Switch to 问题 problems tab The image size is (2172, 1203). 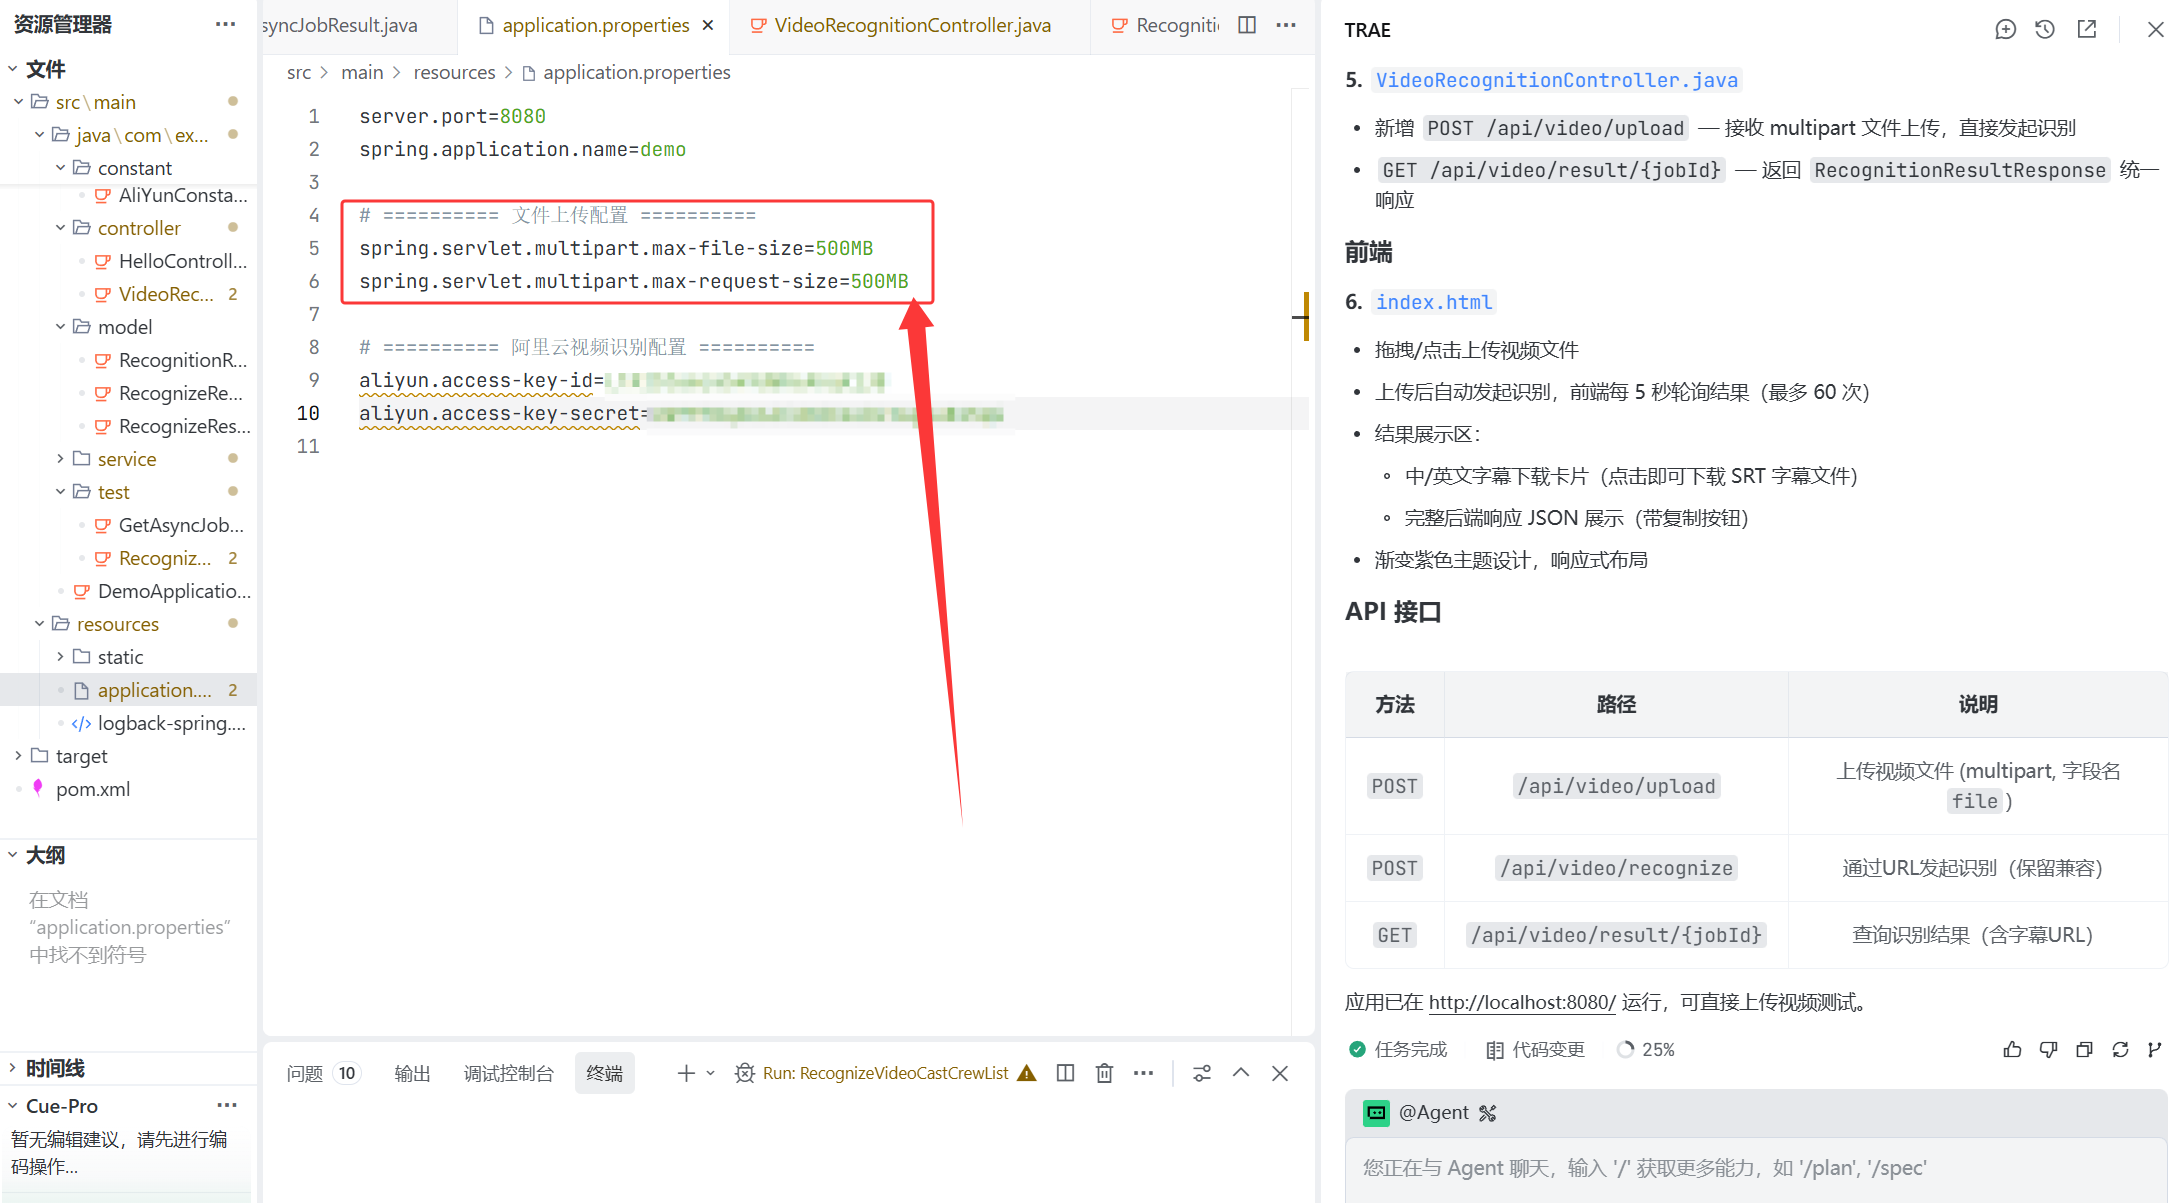pyautogui.click(x=304, y=1073)
